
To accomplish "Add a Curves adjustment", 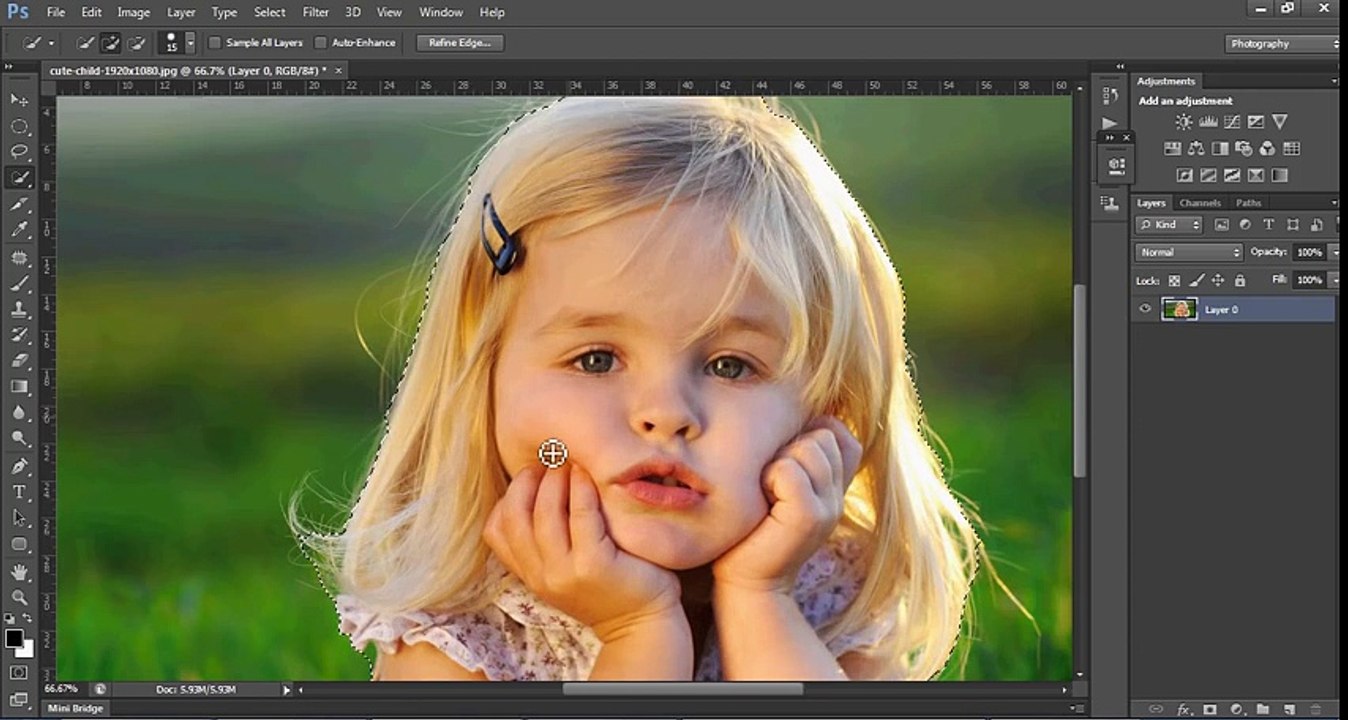I will 1232,122.
